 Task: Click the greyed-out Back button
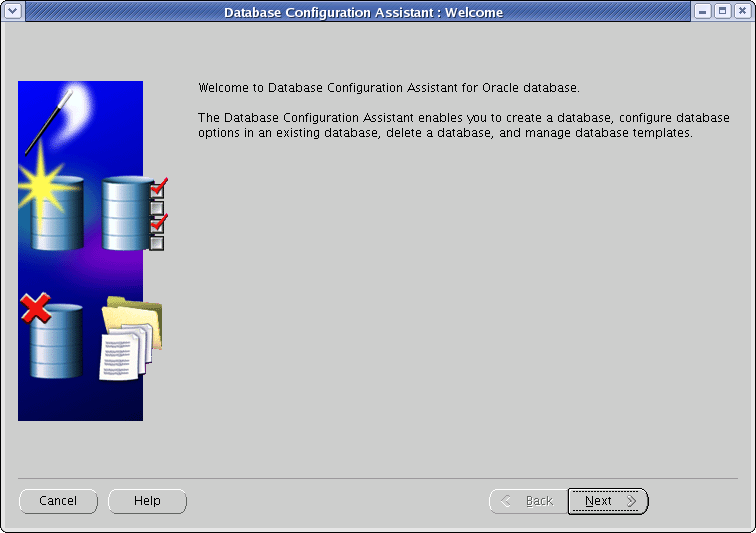coord(528,501)
